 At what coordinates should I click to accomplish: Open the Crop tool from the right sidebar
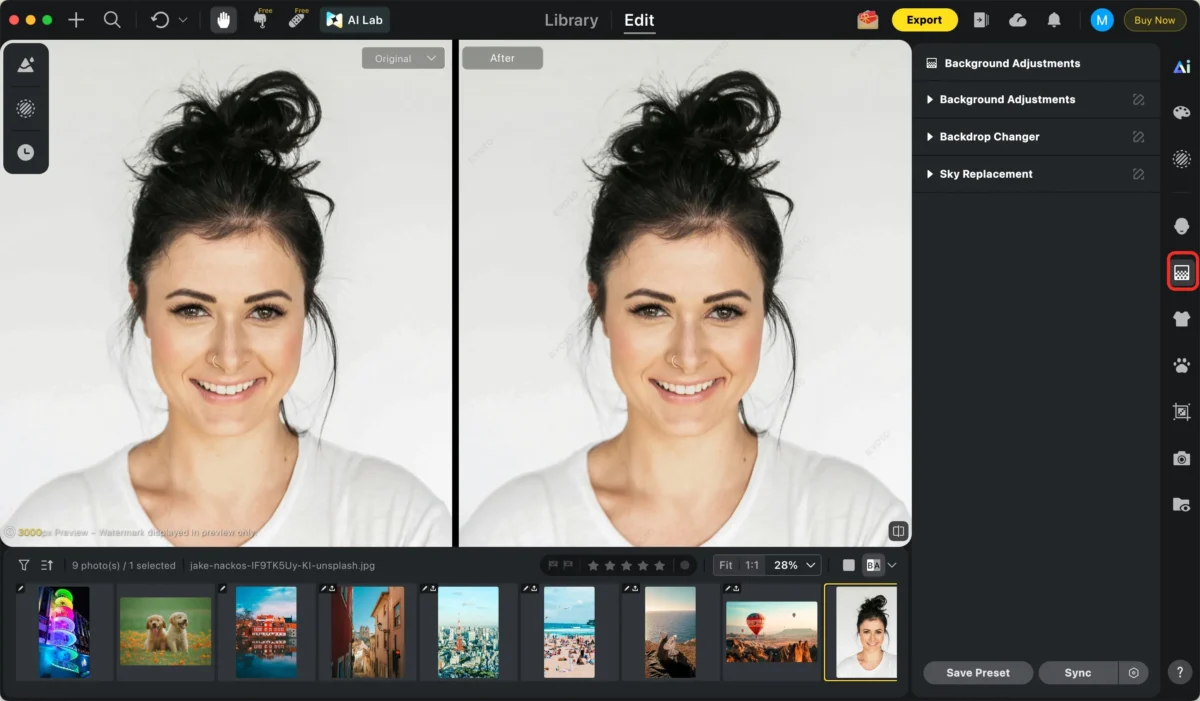click(1181, 411)
